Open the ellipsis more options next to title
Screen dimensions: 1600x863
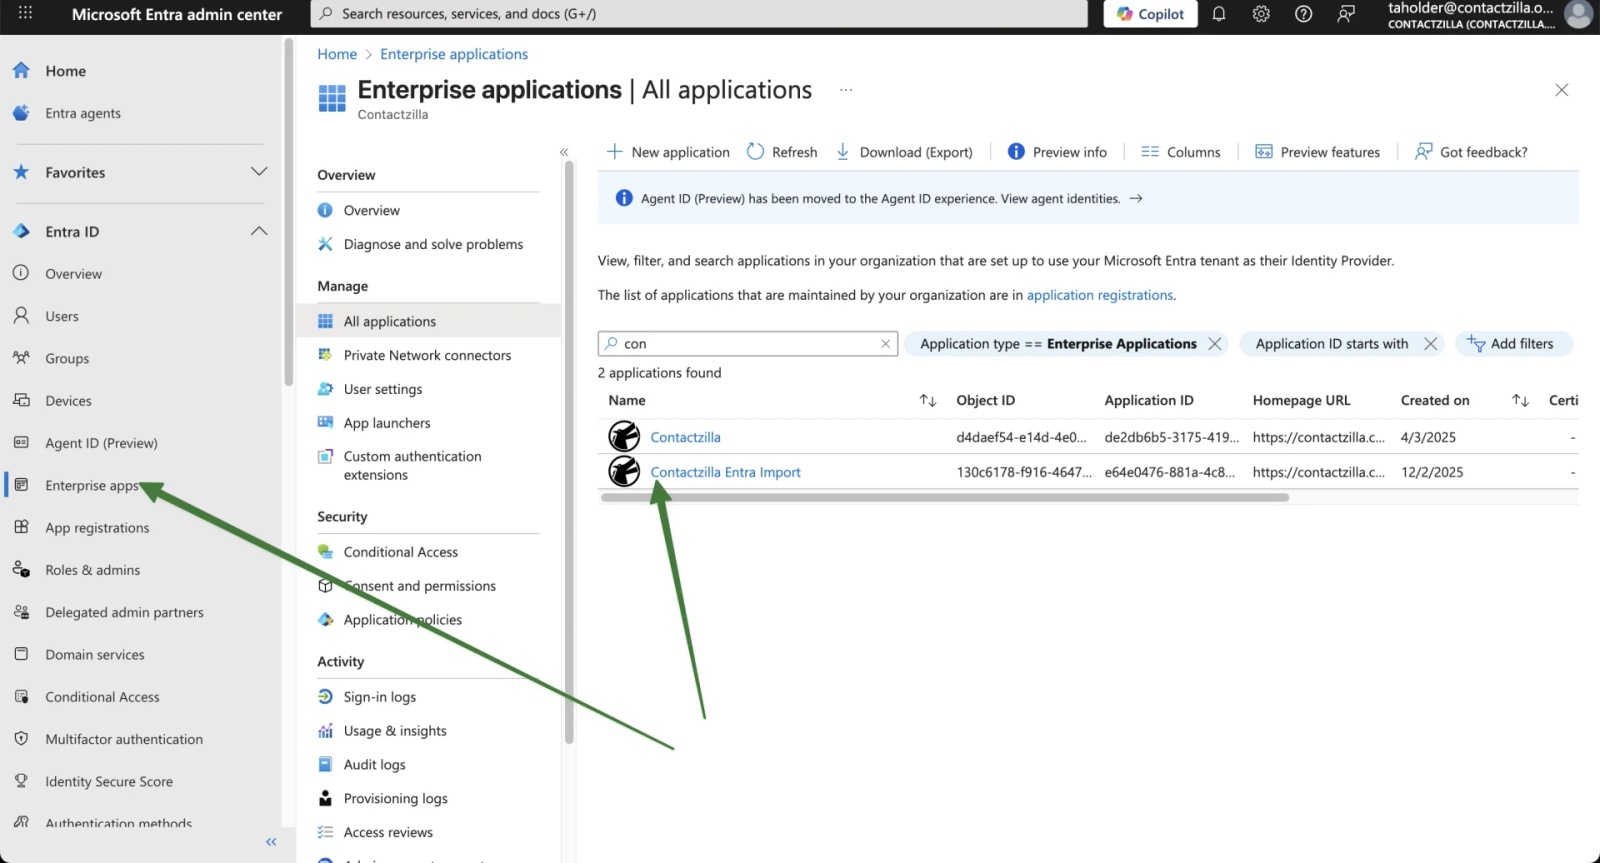pyautogui.click(x=846, y=90)
